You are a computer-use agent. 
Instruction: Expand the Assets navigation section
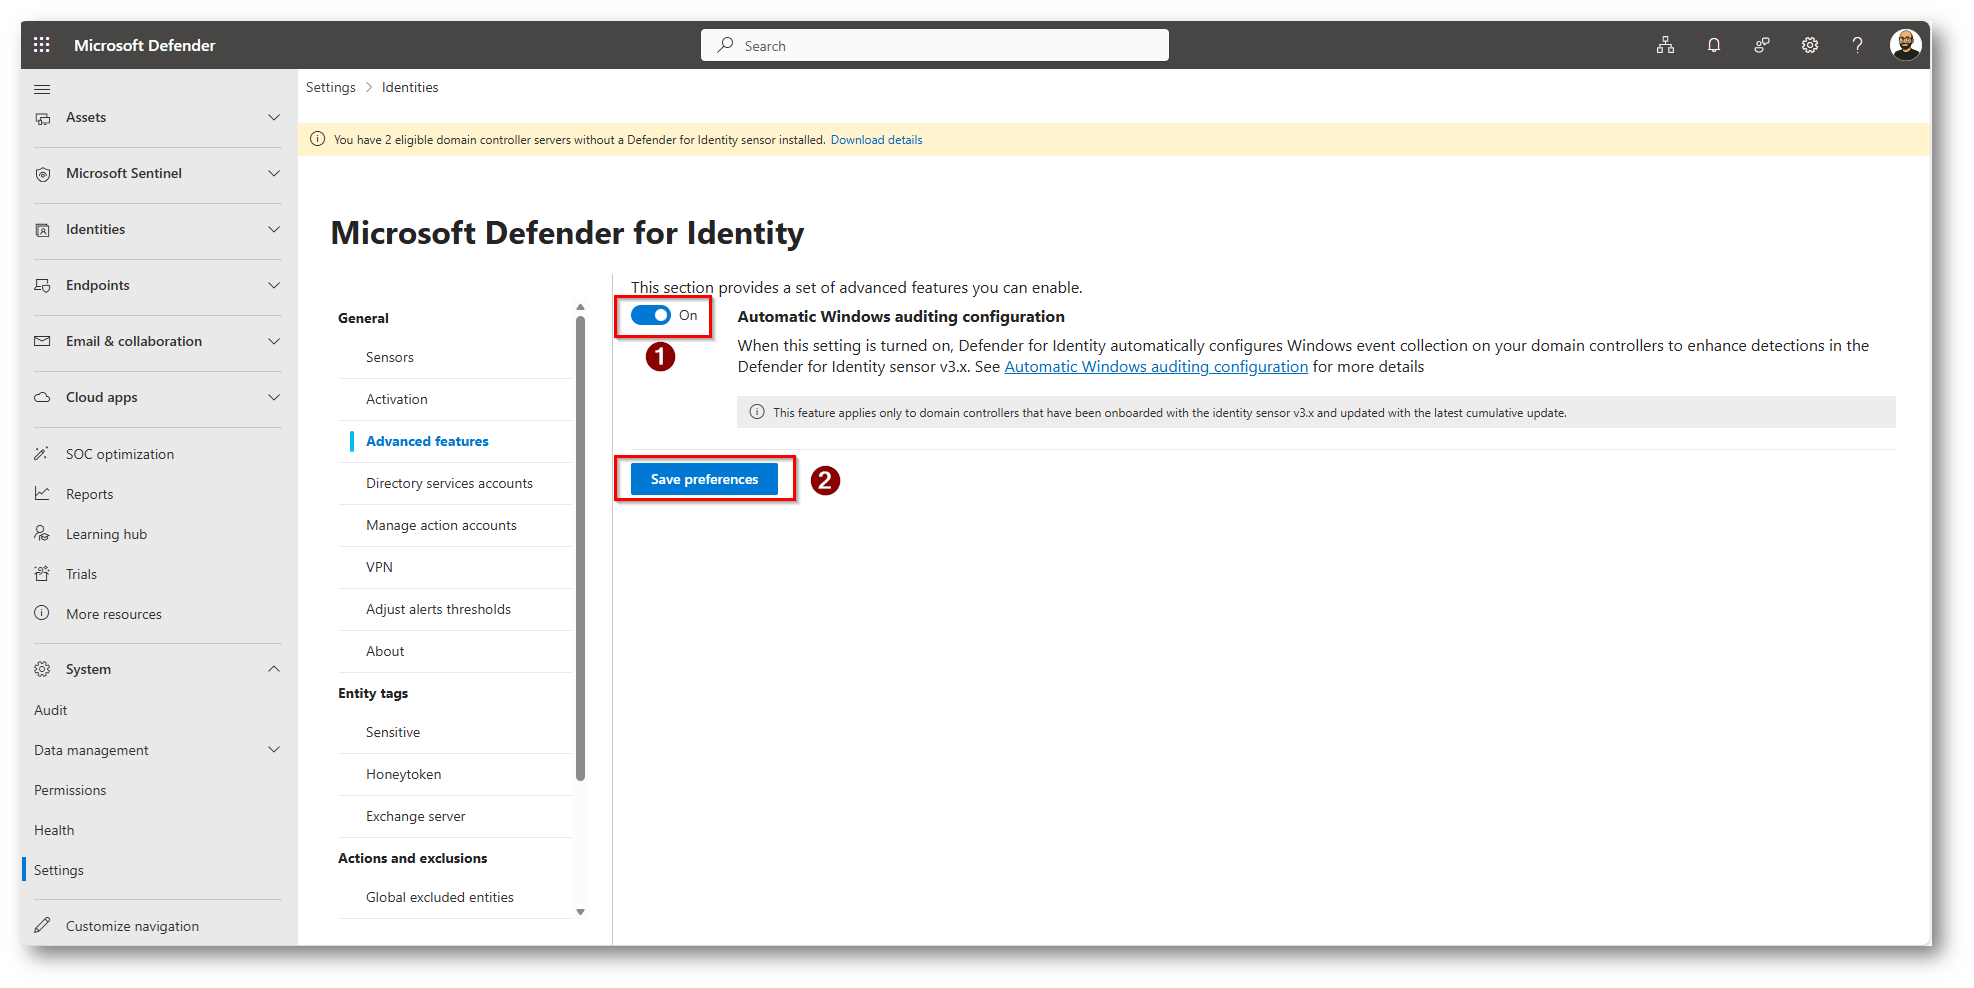tap(273, 118)
